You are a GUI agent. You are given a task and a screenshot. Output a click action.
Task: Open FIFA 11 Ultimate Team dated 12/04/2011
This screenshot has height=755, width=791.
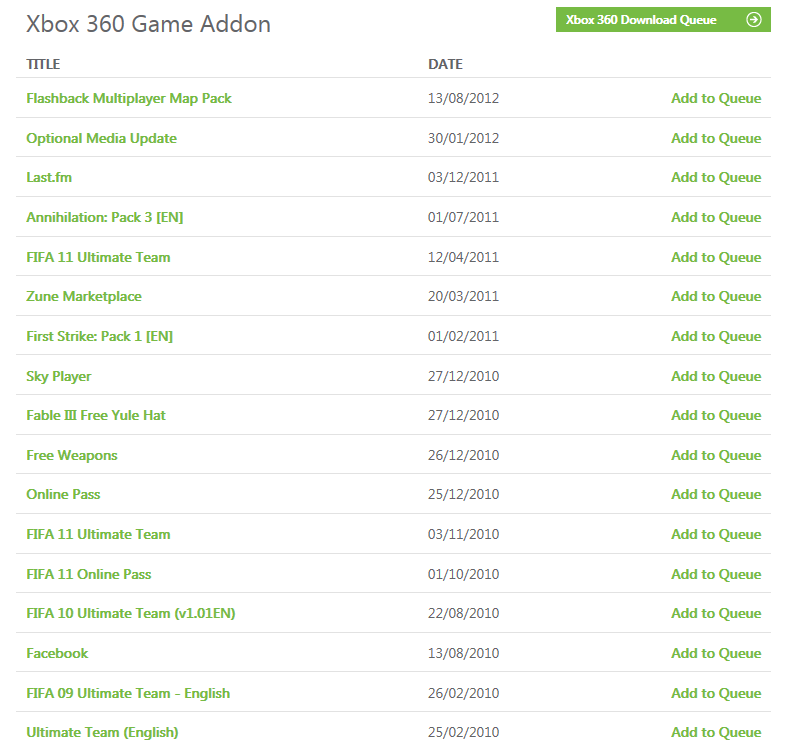pyautogui.click(x=98, y=257)
